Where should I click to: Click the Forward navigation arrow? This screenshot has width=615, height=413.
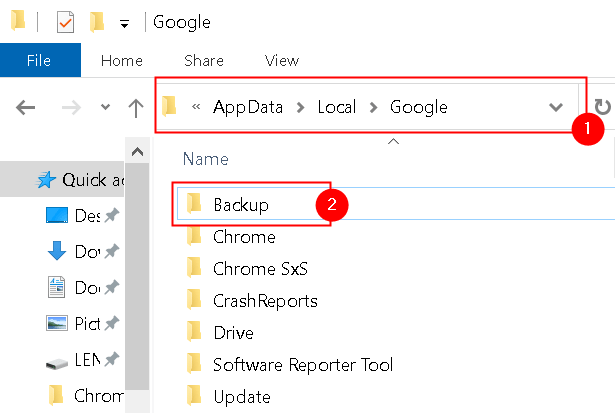[x=68, y=108]
